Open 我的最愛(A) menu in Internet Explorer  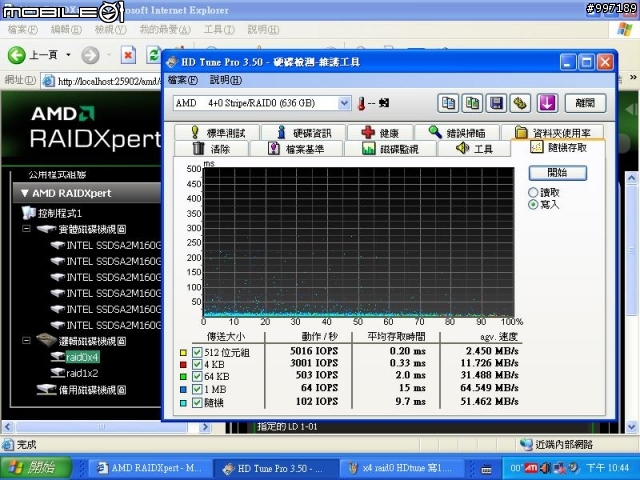click(165, 30)
